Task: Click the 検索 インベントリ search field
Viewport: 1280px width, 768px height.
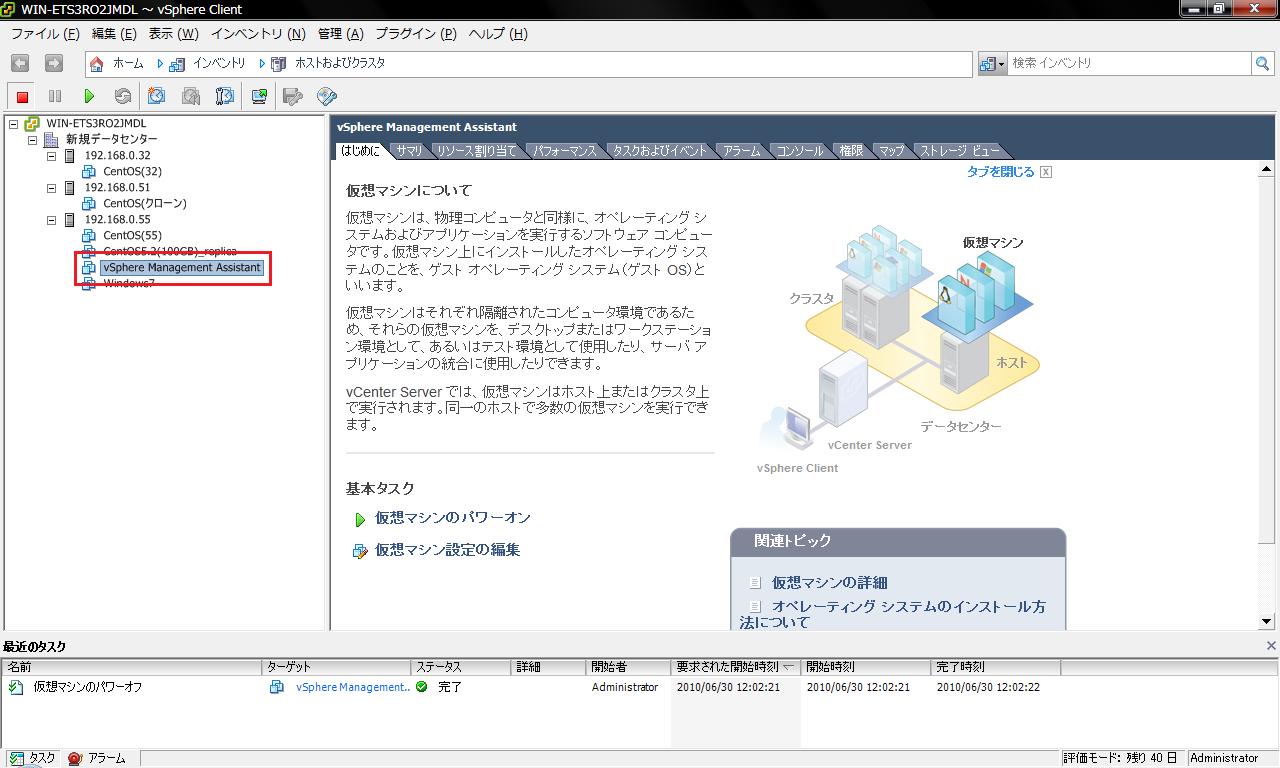Action: point(1130,63)
